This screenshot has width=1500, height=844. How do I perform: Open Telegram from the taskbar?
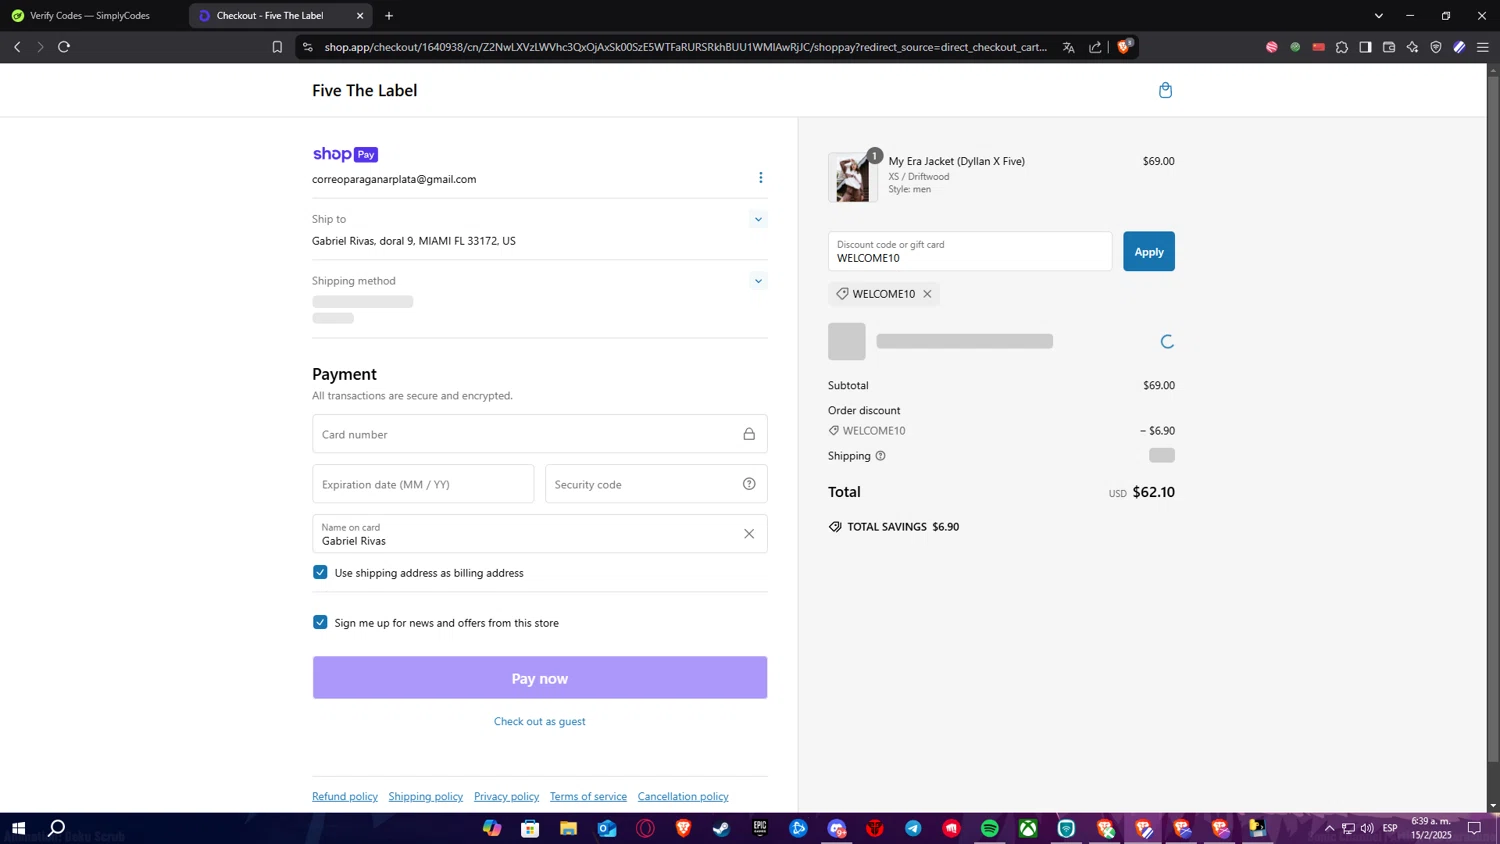click(x=913, y=828)
